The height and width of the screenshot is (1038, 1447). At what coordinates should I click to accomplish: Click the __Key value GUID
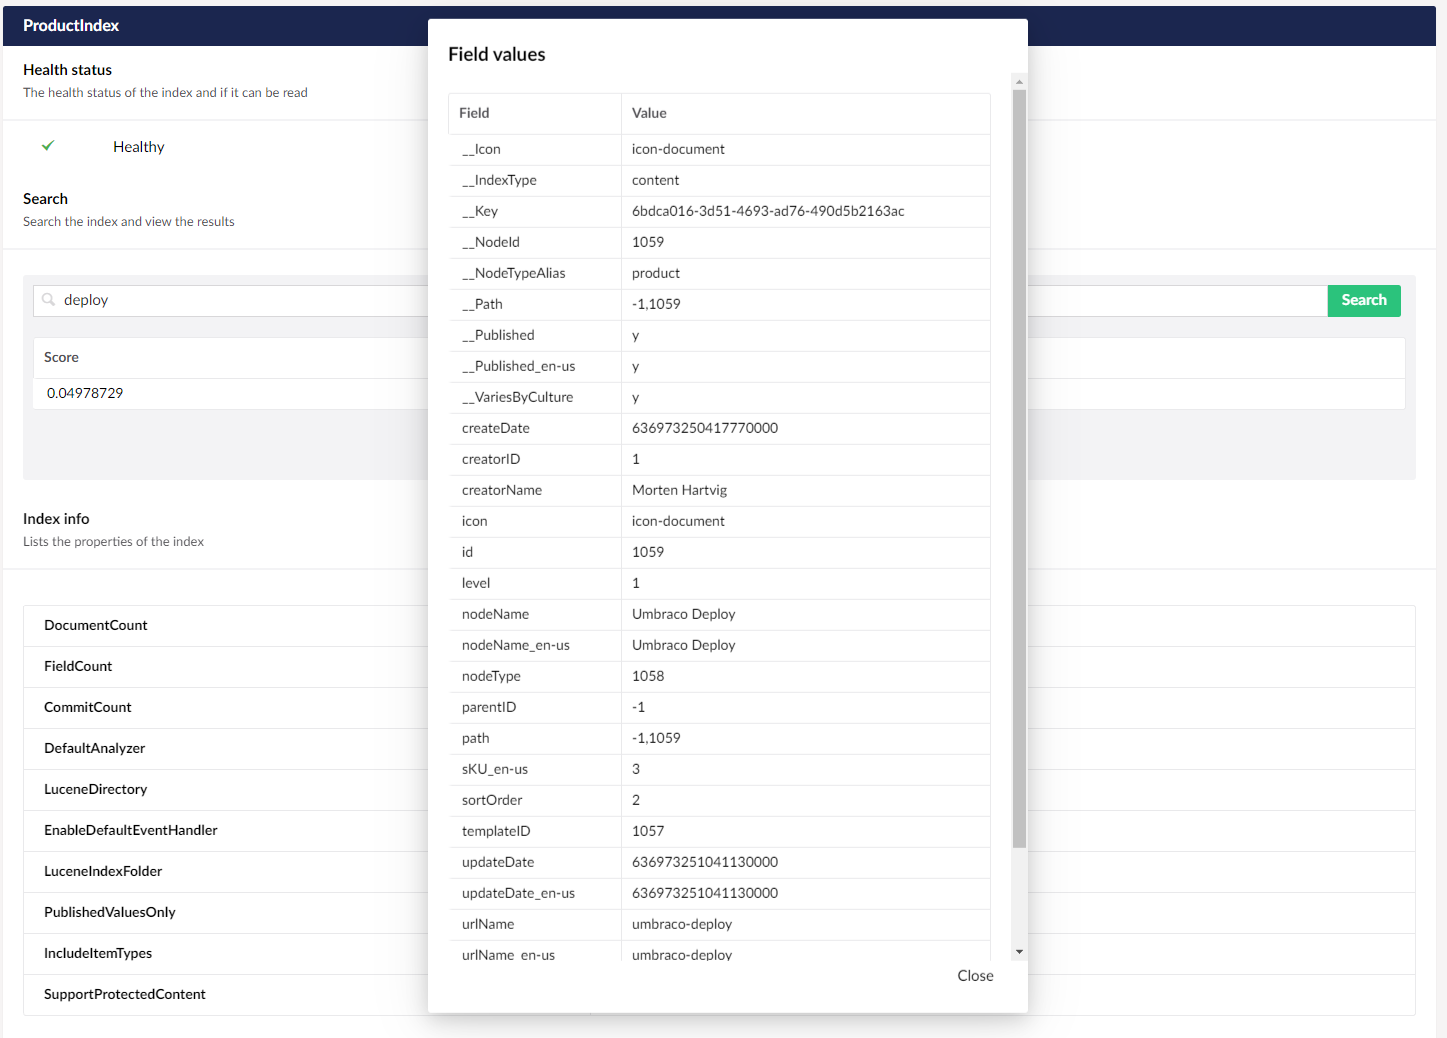(768, 211)
